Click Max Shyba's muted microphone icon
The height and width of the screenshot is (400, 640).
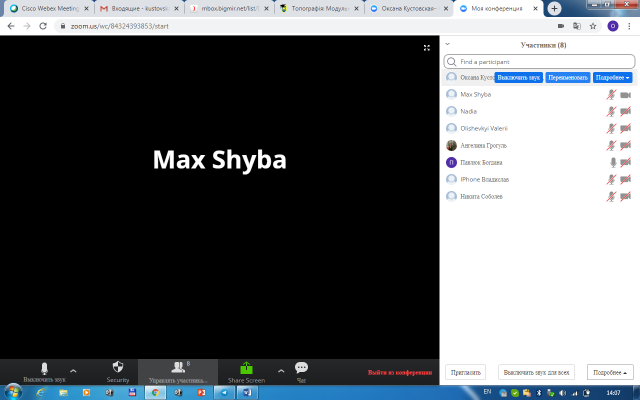(611, 95)
